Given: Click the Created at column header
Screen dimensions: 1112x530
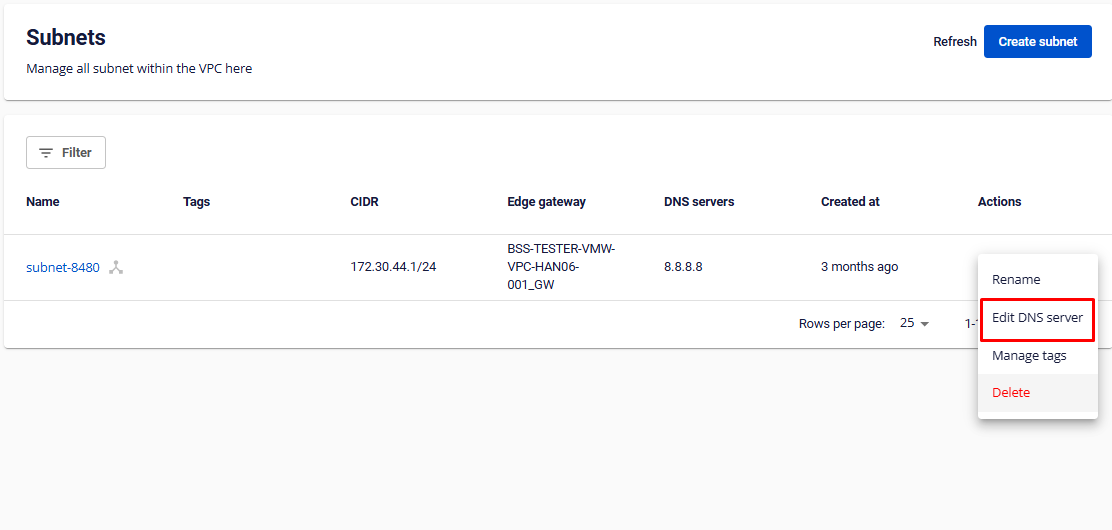Looking at the screenshot, I should point(850,202).
